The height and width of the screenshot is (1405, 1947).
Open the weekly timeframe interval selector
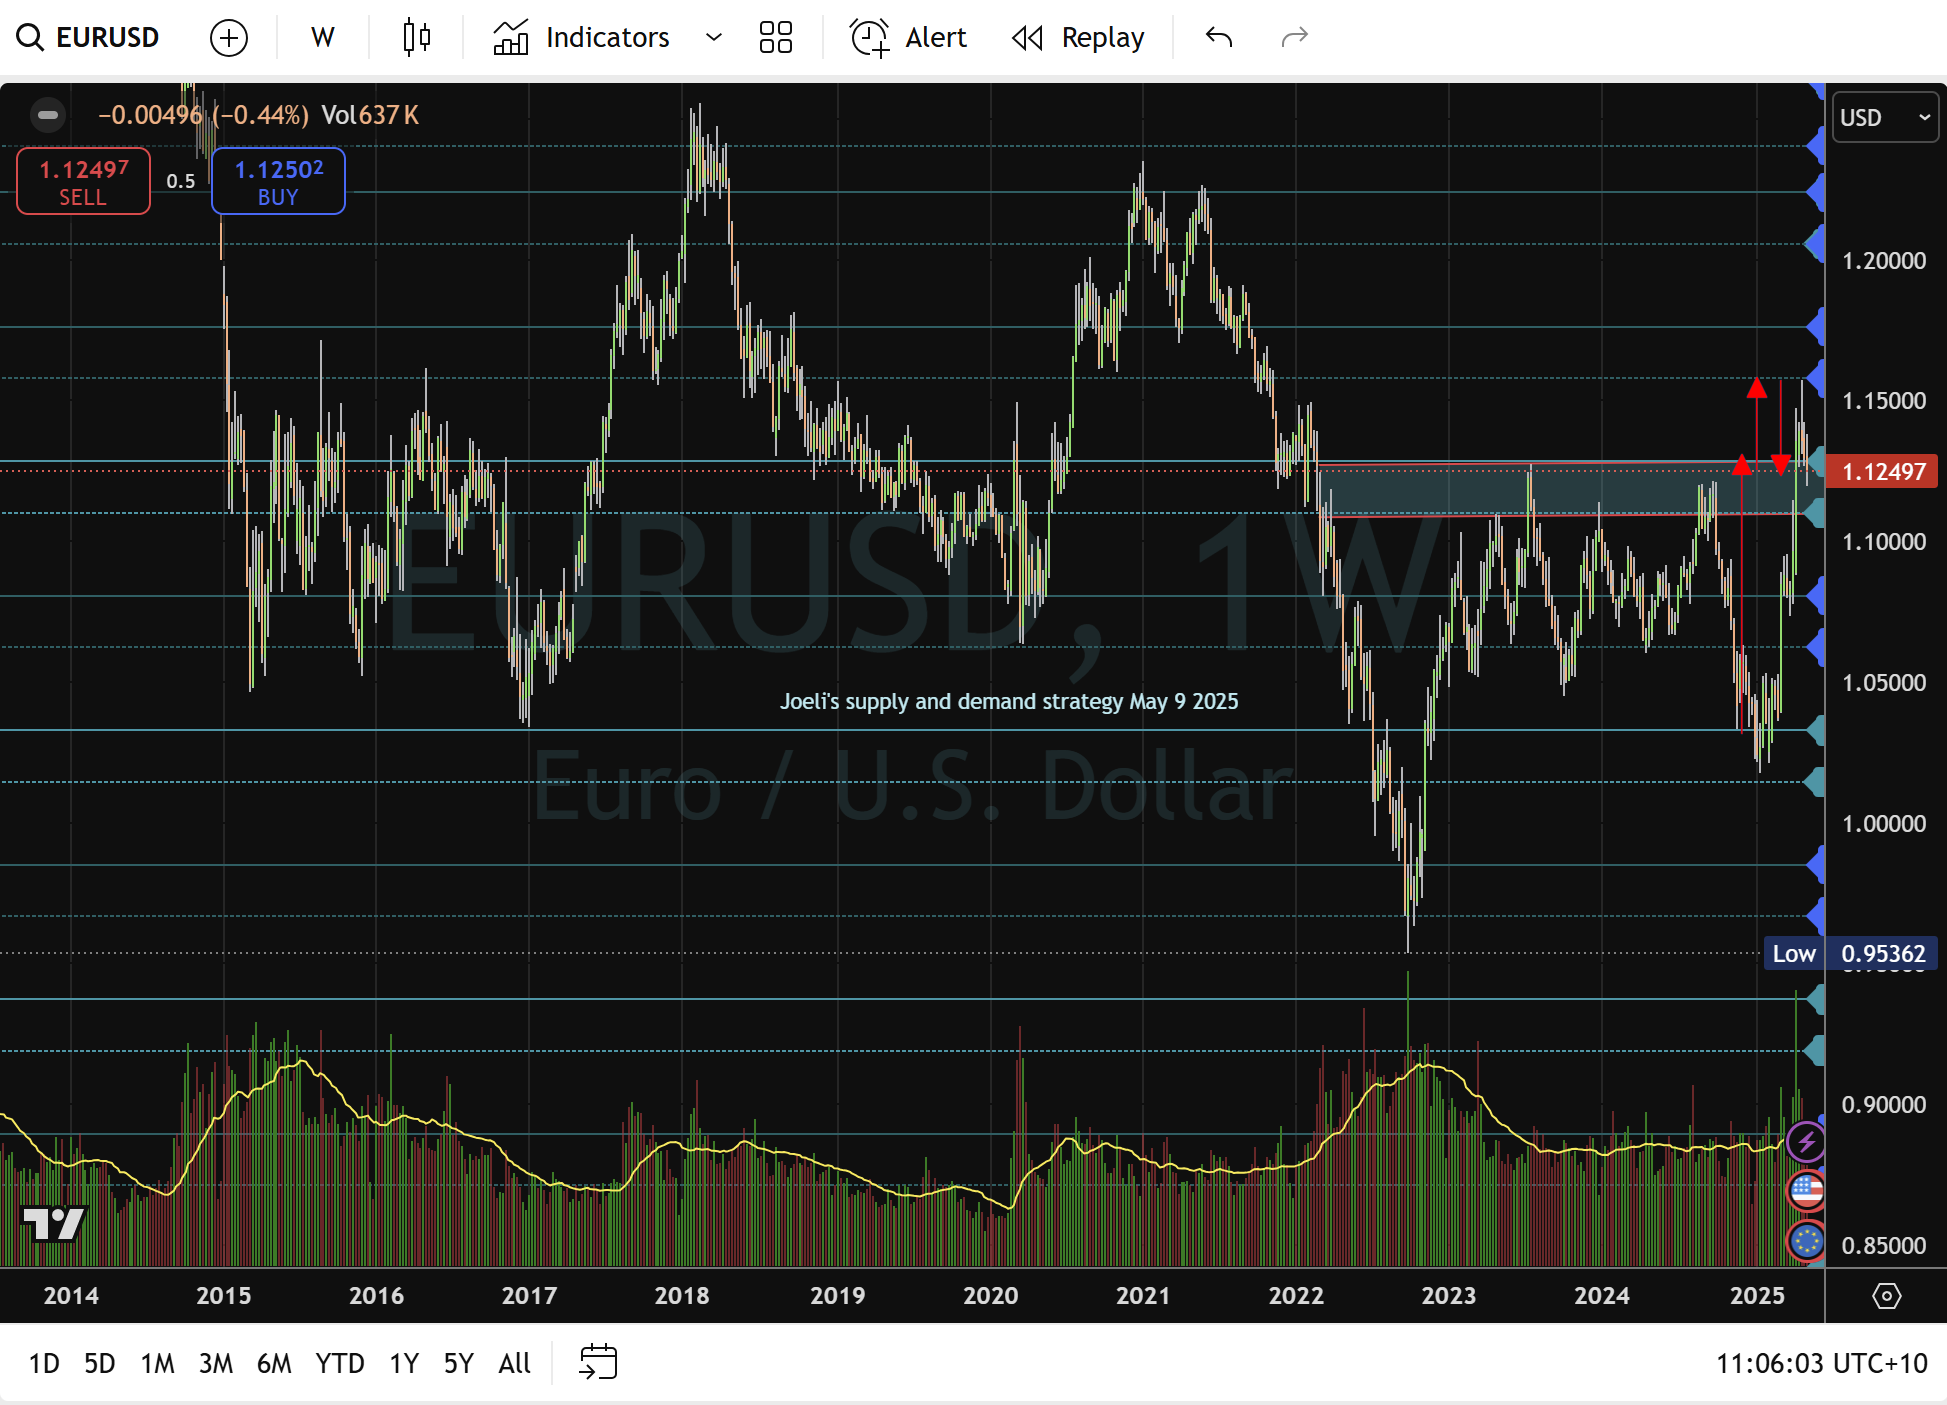point(322,38)
